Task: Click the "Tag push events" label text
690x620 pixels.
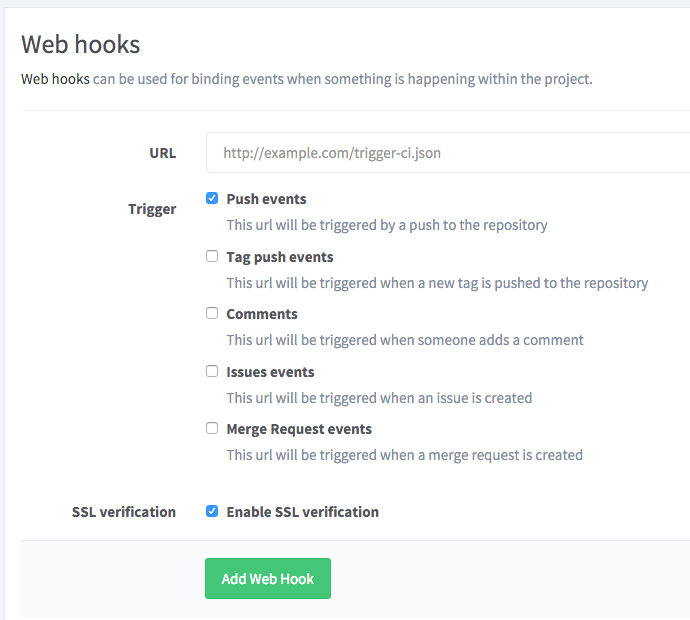Action: [280, 257]
